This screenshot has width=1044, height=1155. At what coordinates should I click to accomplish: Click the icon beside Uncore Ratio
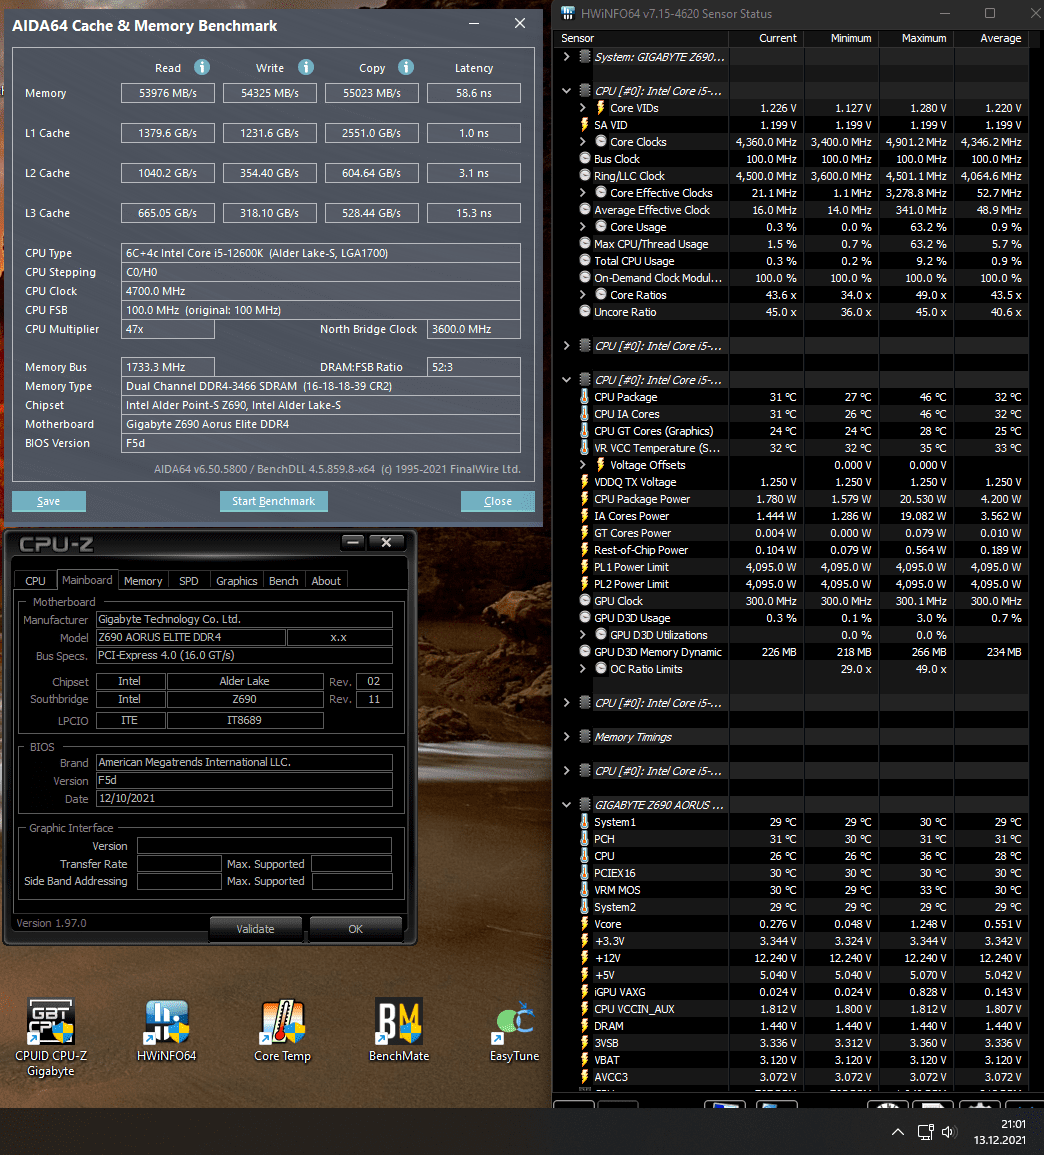tap(585, 312)
